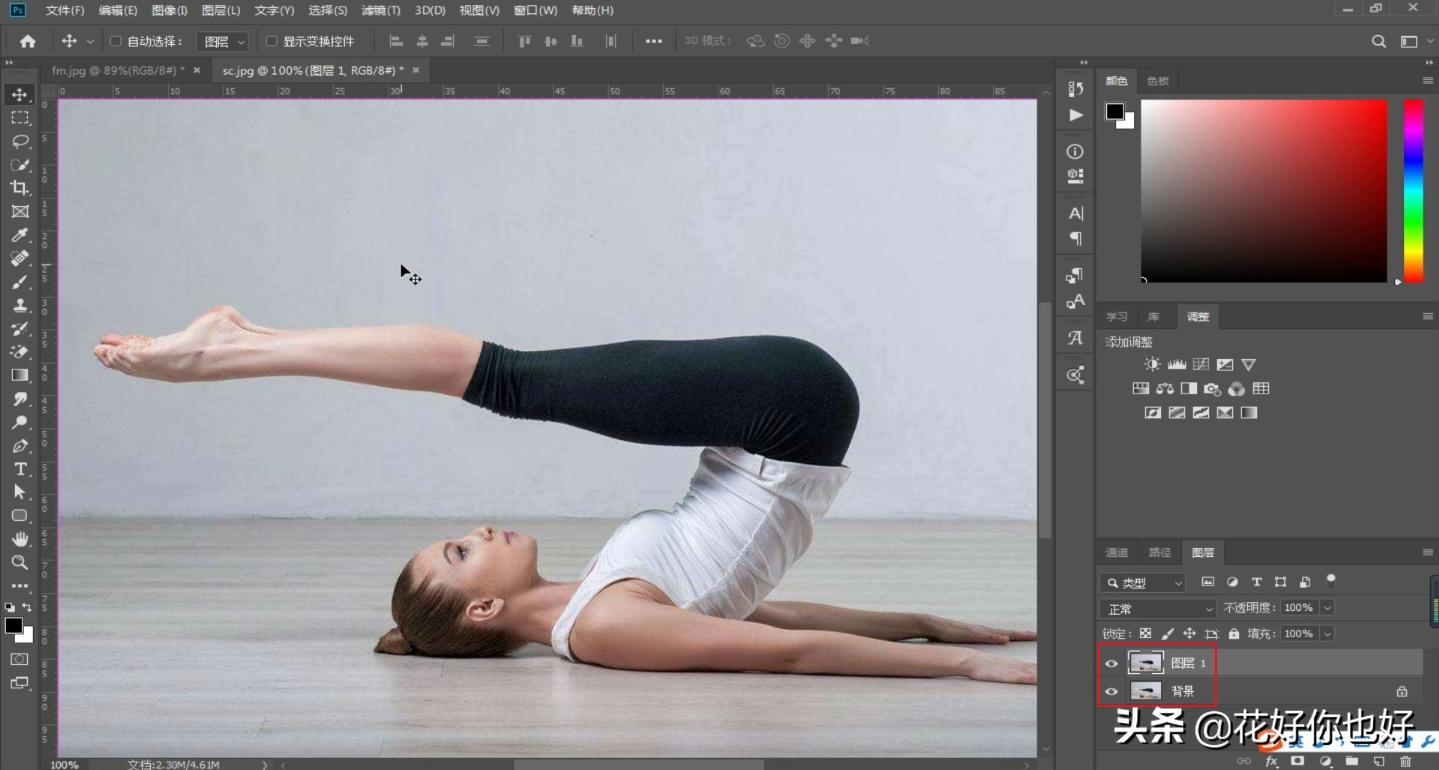The width and height of the screenshot is (1439, 770).
Task: Open the 滤镜(T) menu
Action: coord(381,10)
